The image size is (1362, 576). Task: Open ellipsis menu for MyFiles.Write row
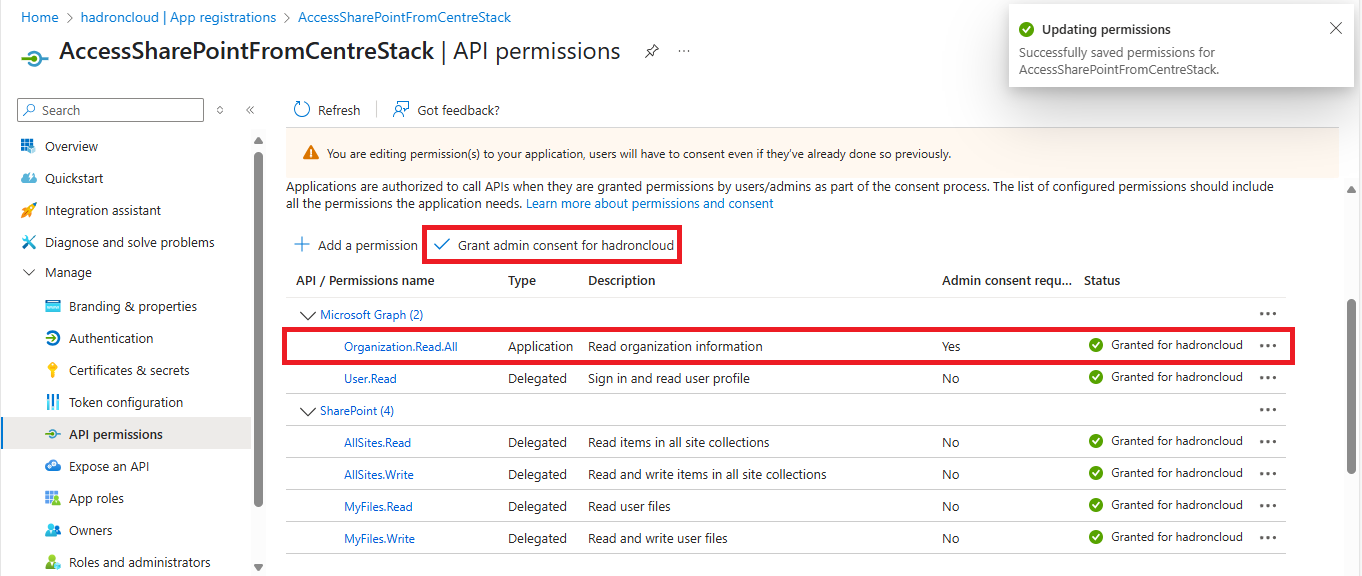1268,537
